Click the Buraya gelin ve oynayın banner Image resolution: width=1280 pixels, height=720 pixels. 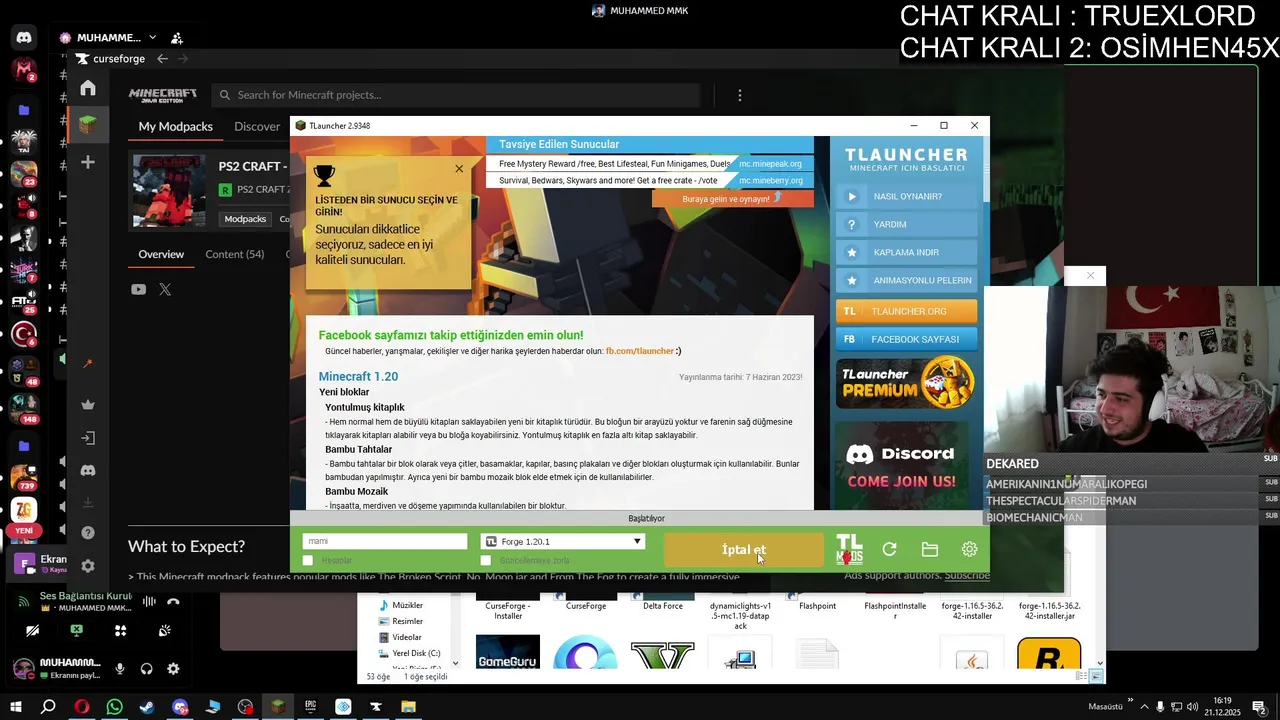tap(732, 198)
